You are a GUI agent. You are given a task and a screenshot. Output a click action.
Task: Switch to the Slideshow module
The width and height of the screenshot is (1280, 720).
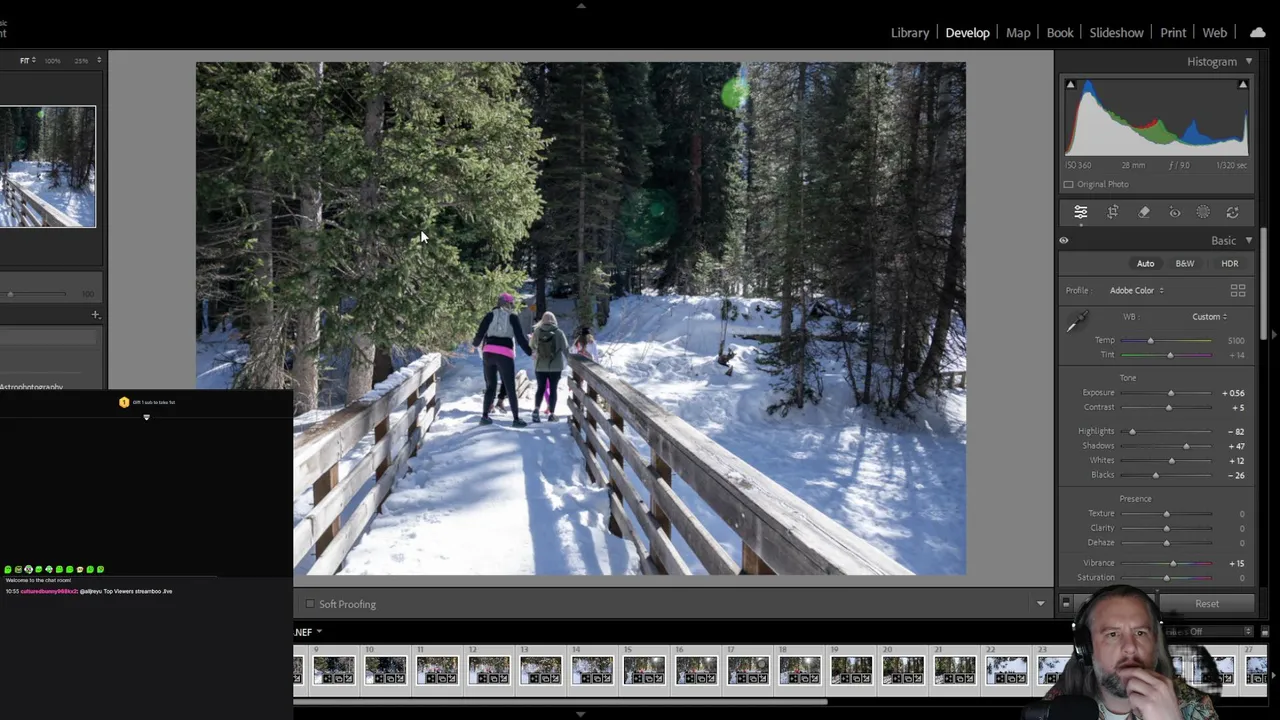click(1117, 33)
